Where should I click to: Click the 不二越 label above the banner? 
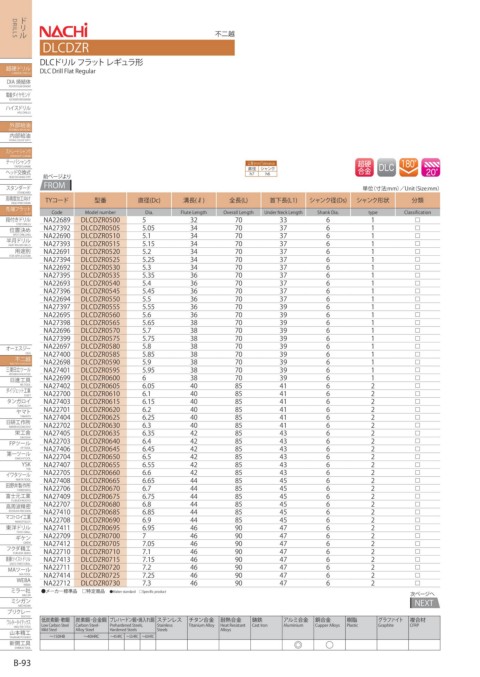click(x=224, y=33)
